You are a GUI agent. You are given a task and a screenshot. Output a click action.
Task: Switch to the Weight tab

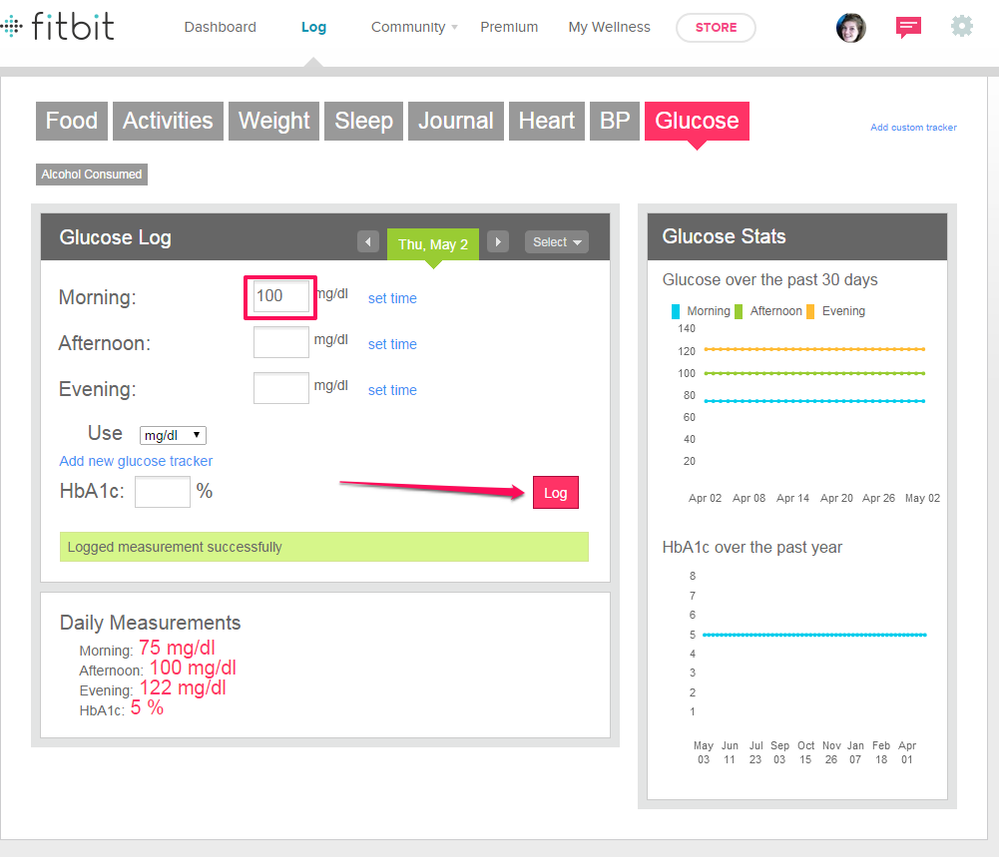[x=274, y=121]
